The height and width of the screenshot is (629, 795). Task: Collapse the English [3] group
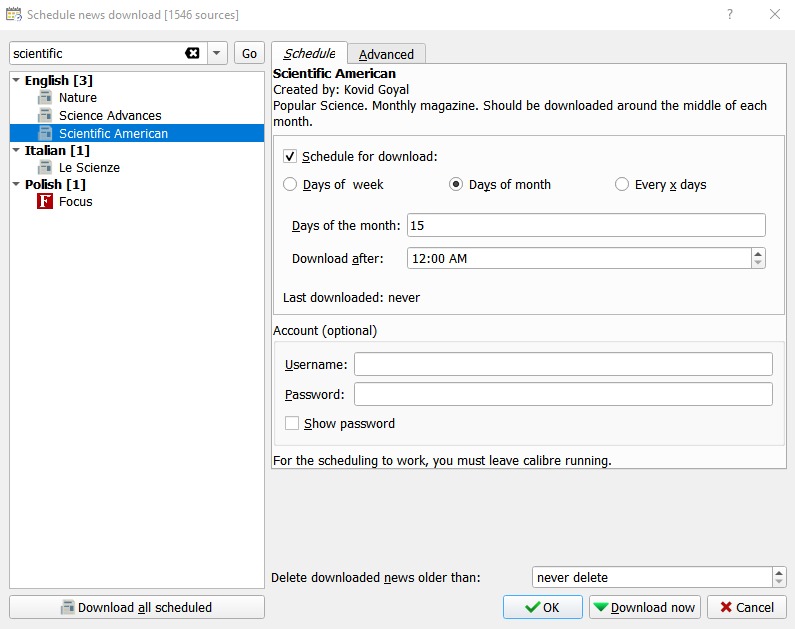[16, 80]
